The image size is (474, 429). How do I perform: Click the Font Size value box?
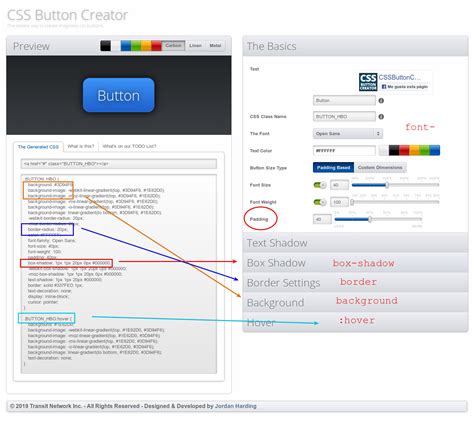tap(339, 185)
